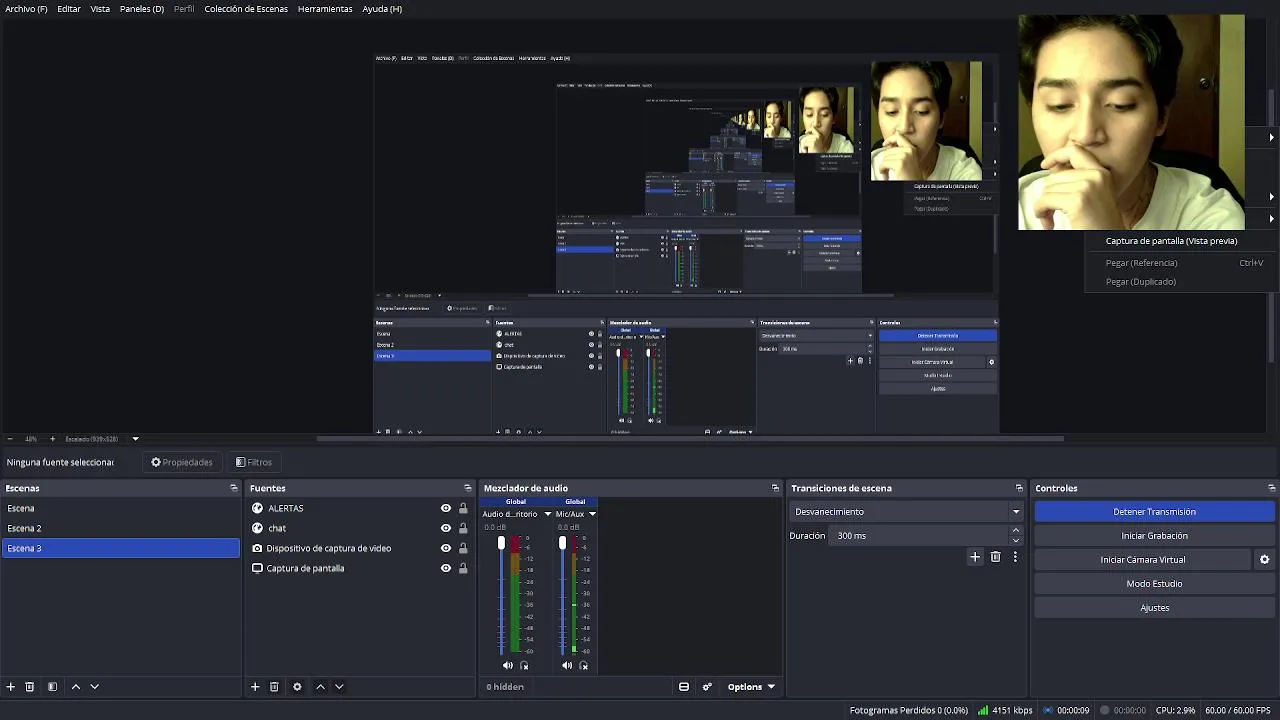Switch mixer layout icon in audio mixer footer
1280x720 pixels.
684,687
